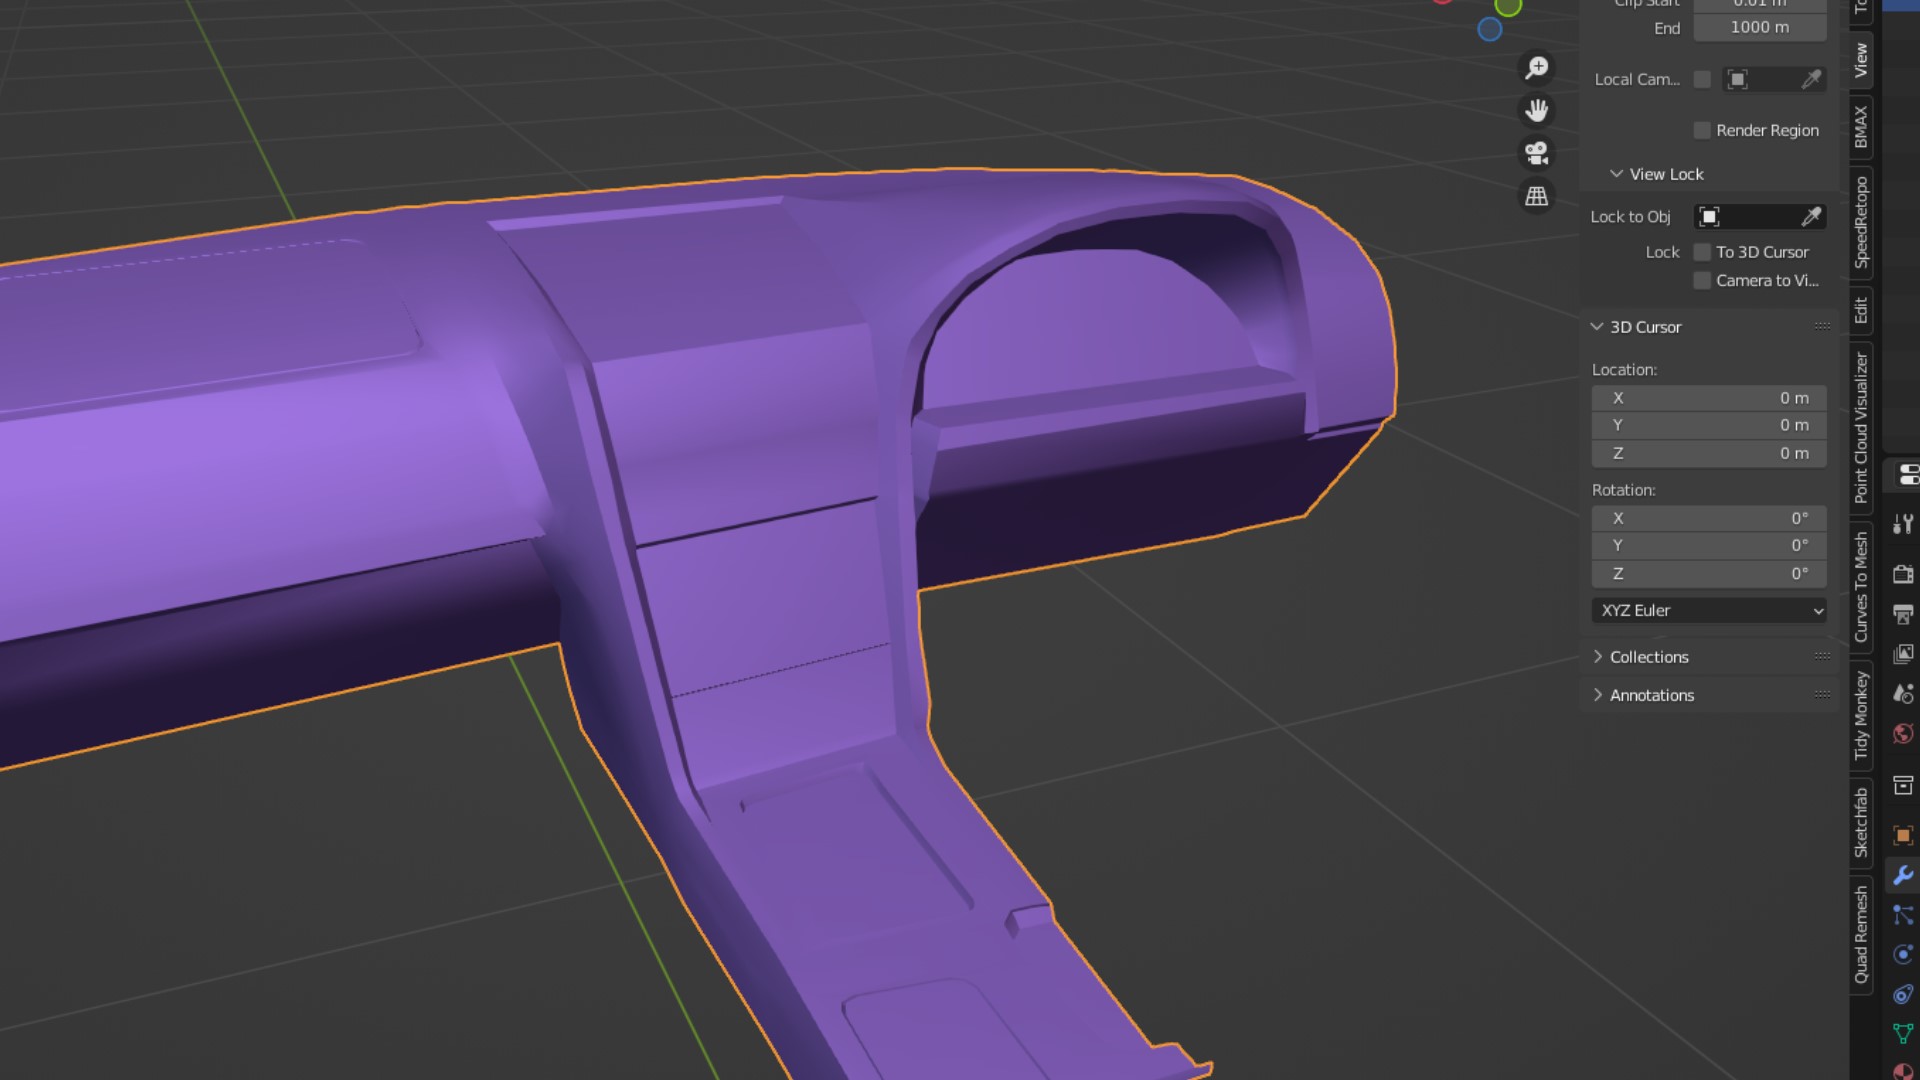
Task: Switch to the SpeedRetopo sidebar tab
Action: point(1861,222)
